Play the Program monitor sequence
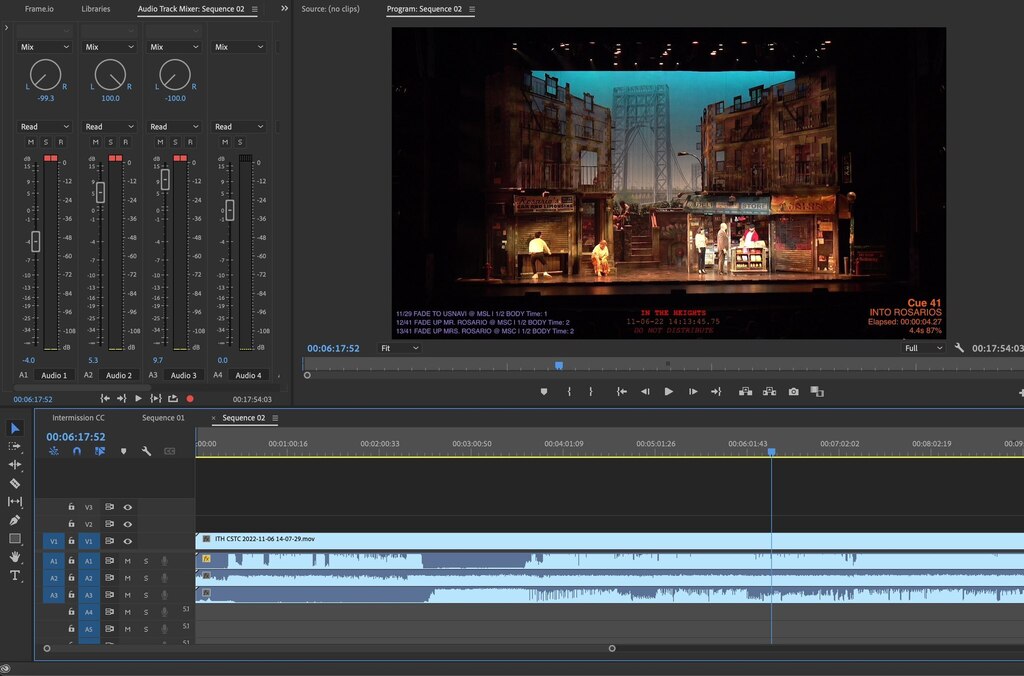The width and height of the screenshot is (1024, 676). pos(669,392)
